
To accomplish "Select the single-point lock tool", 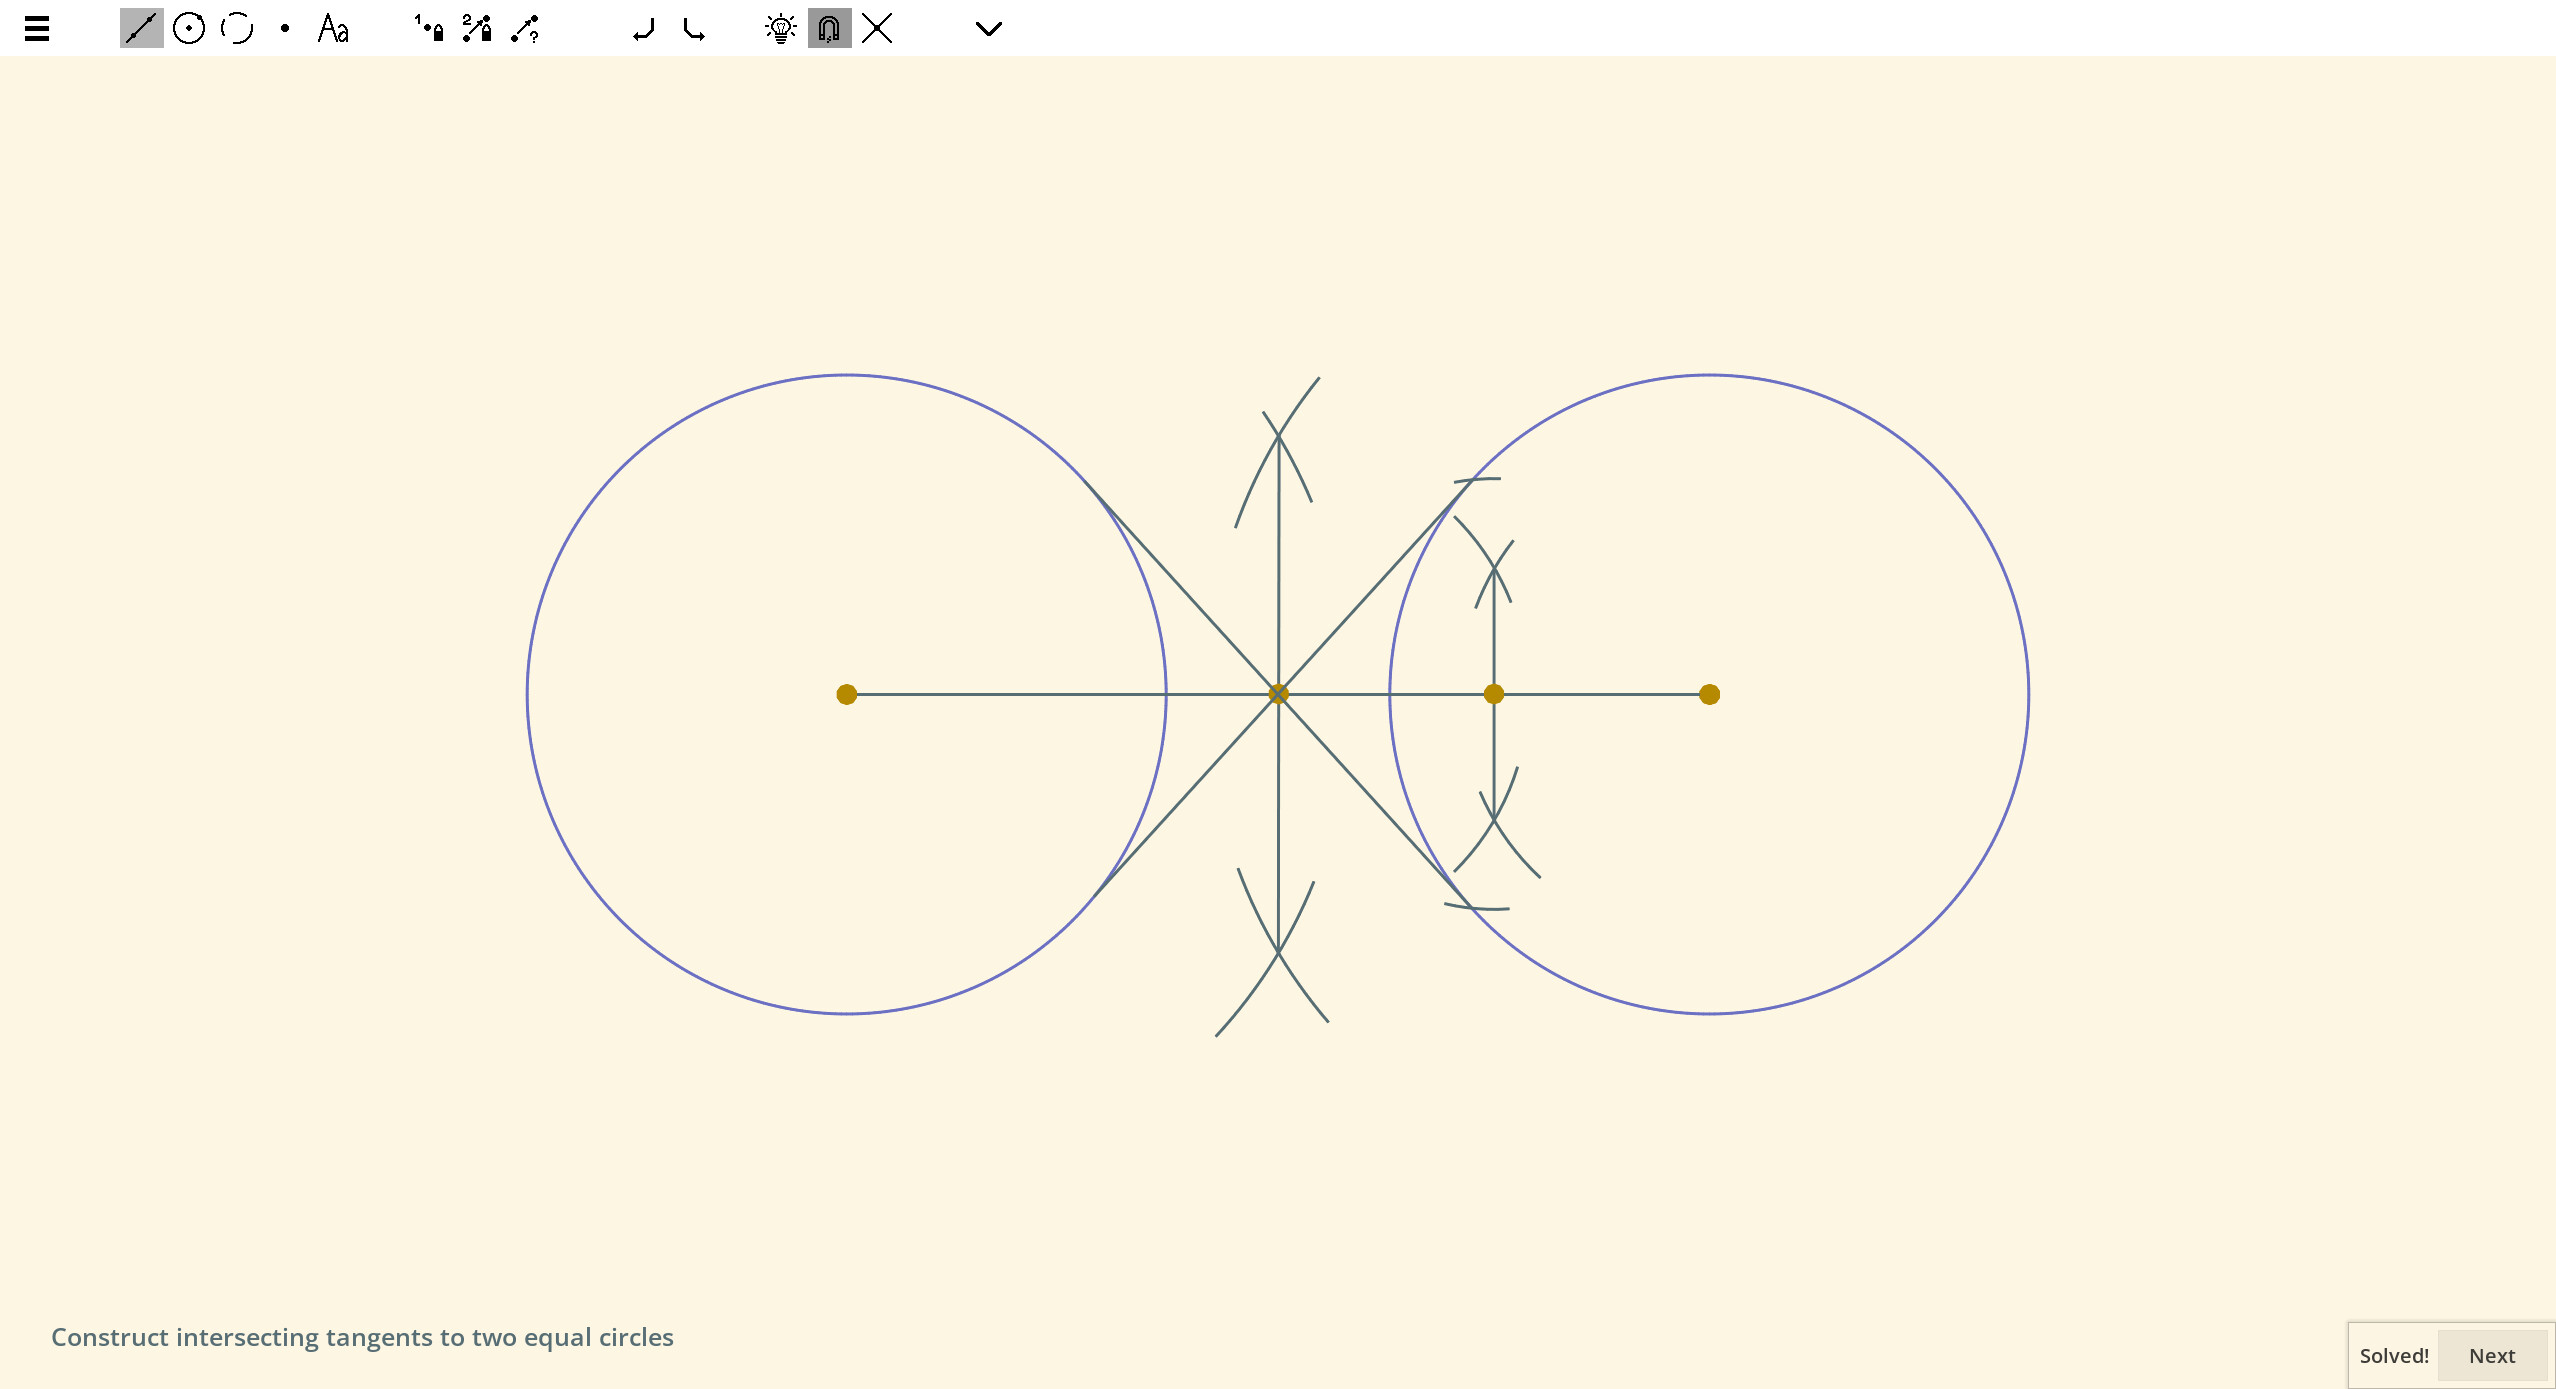I will [x=427, y=28].
